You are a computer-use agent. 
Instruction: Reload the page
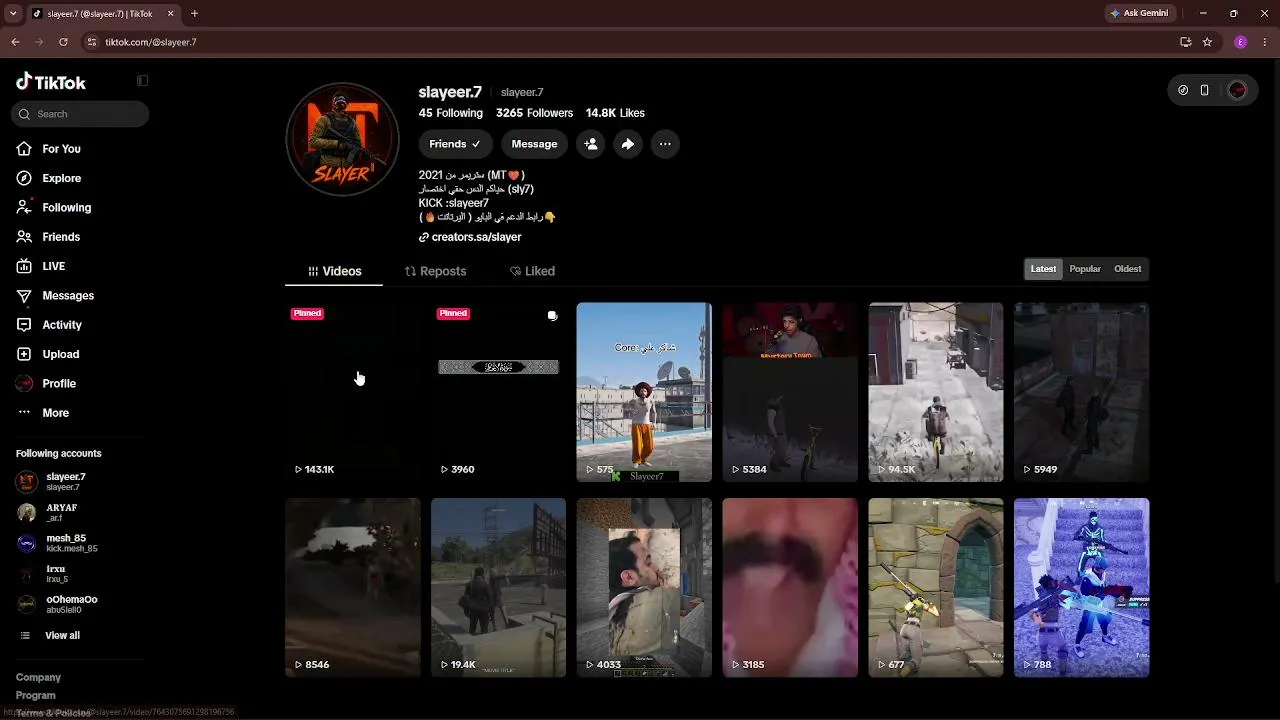point(63,42)
